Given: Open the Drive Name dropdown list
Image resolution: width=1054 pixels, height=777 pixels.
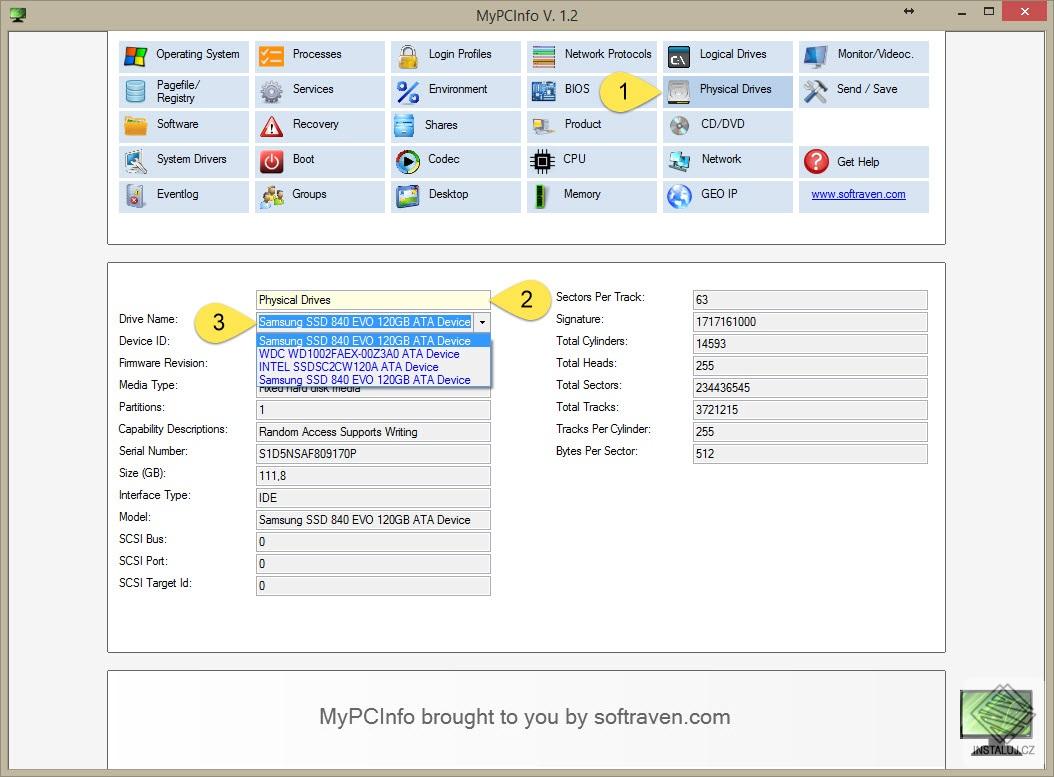Looking at the screenshot, I should tap(482, 322).
